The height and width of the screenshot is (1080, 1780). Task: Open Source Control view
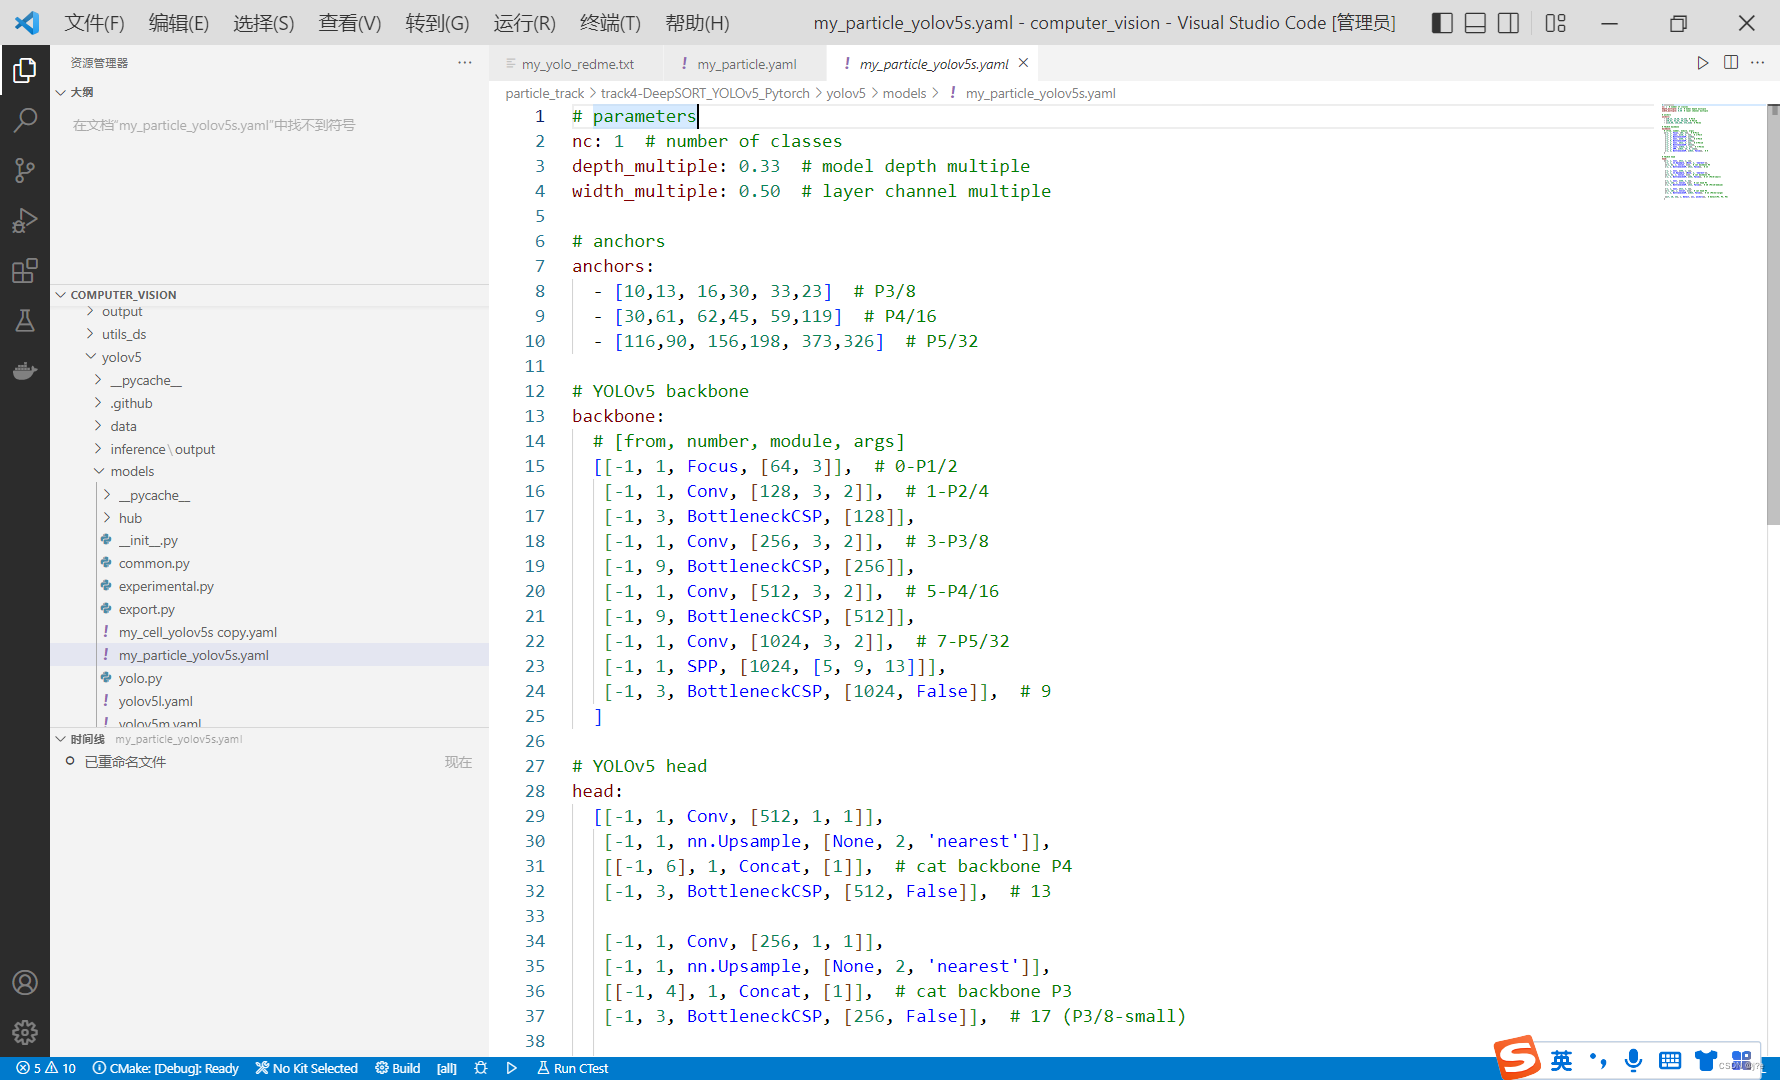click(25, 170)
